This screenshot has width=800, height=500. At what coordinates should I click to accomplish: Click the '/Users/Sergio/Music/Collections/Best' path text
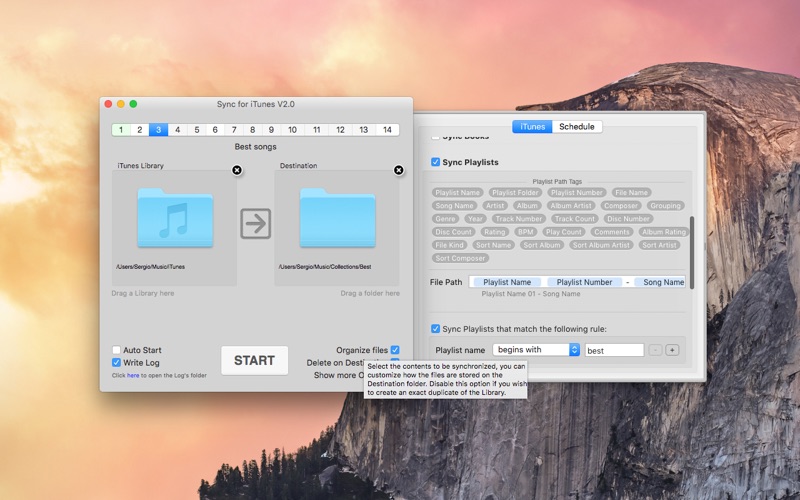(x=325, y=267)
